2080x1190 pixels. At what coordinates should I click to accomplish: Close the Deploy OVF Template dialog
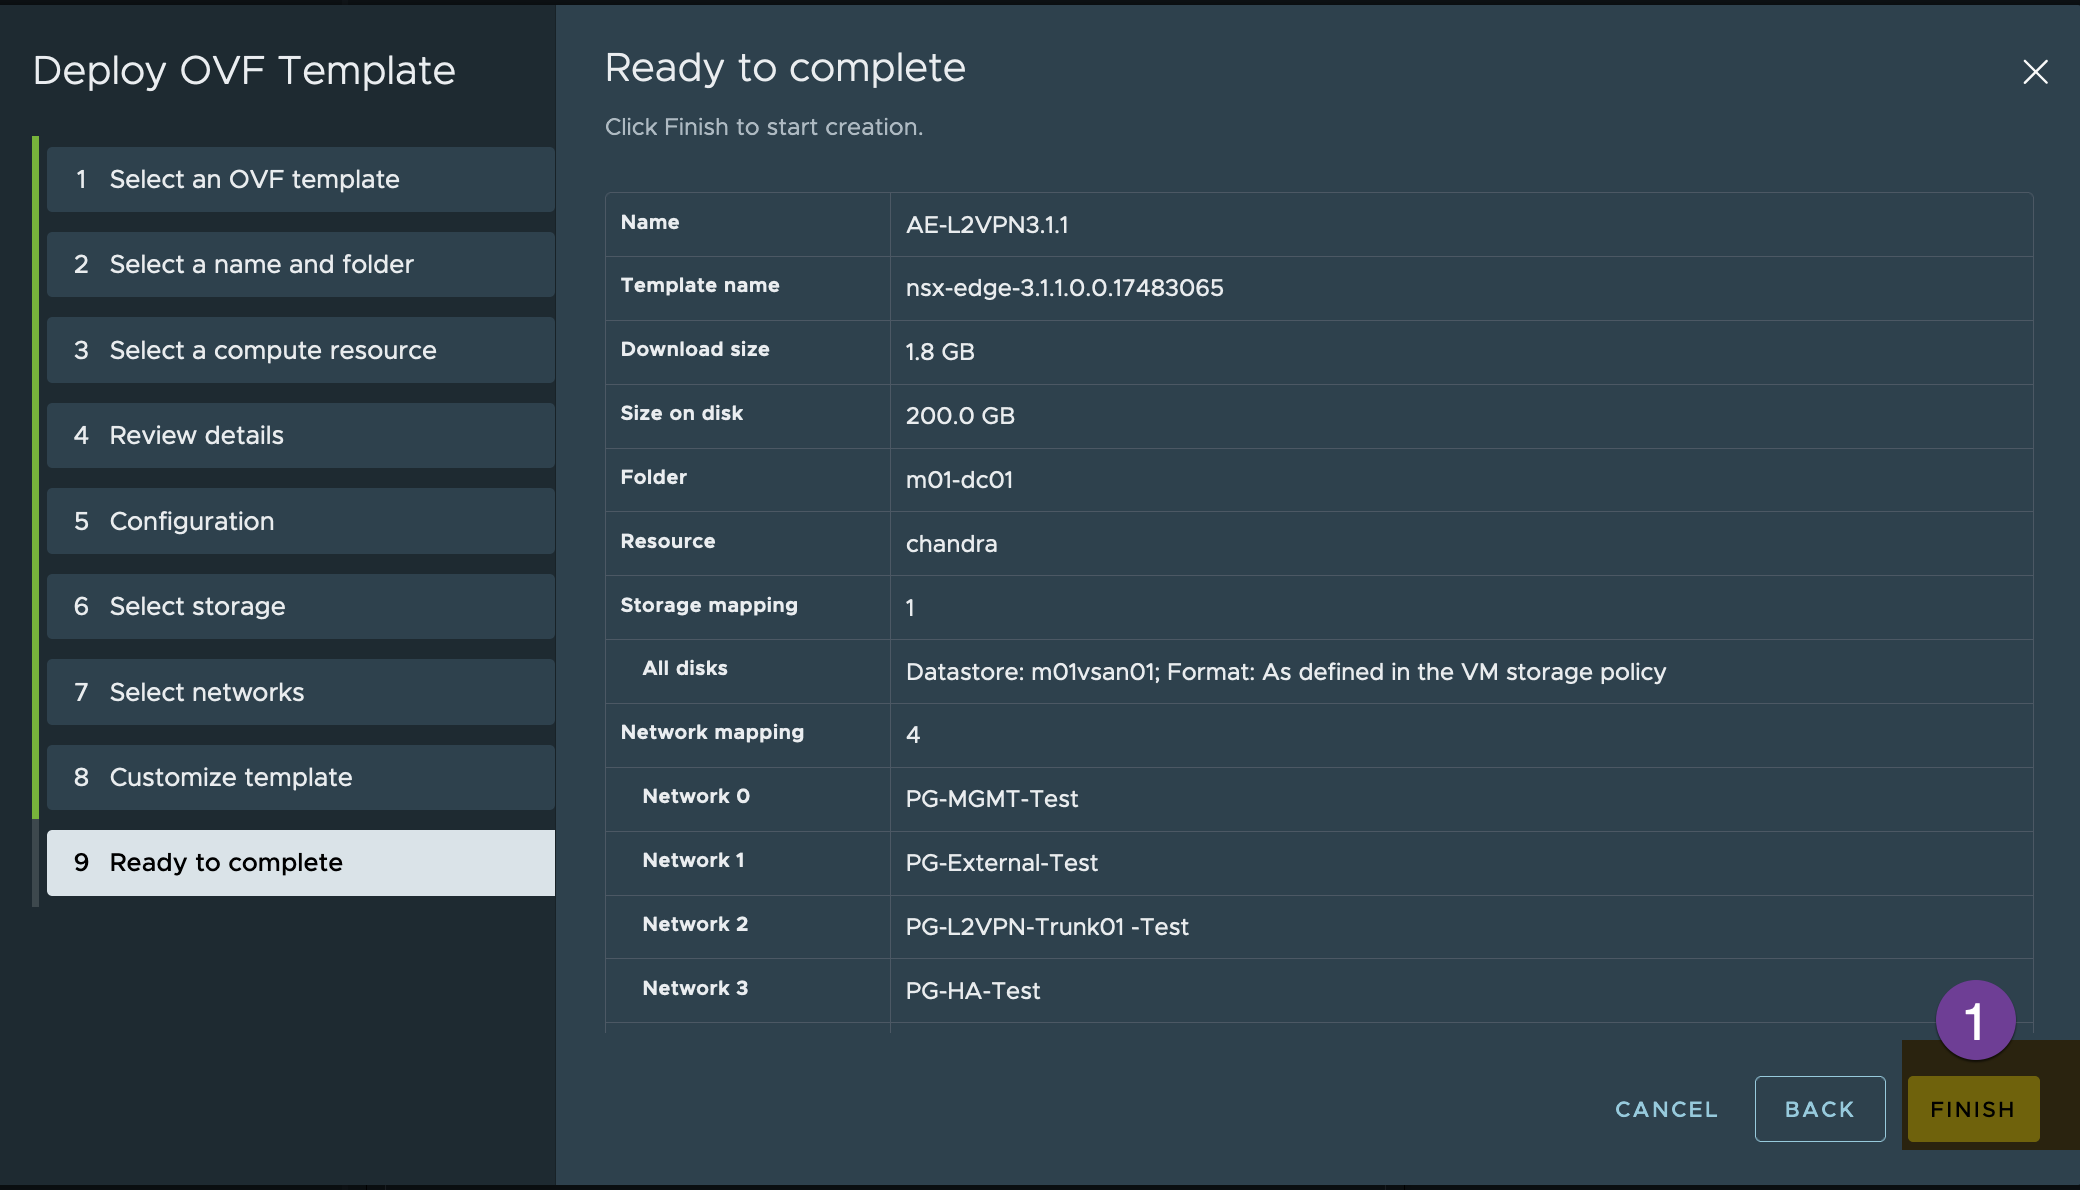tap(2035, 72)
